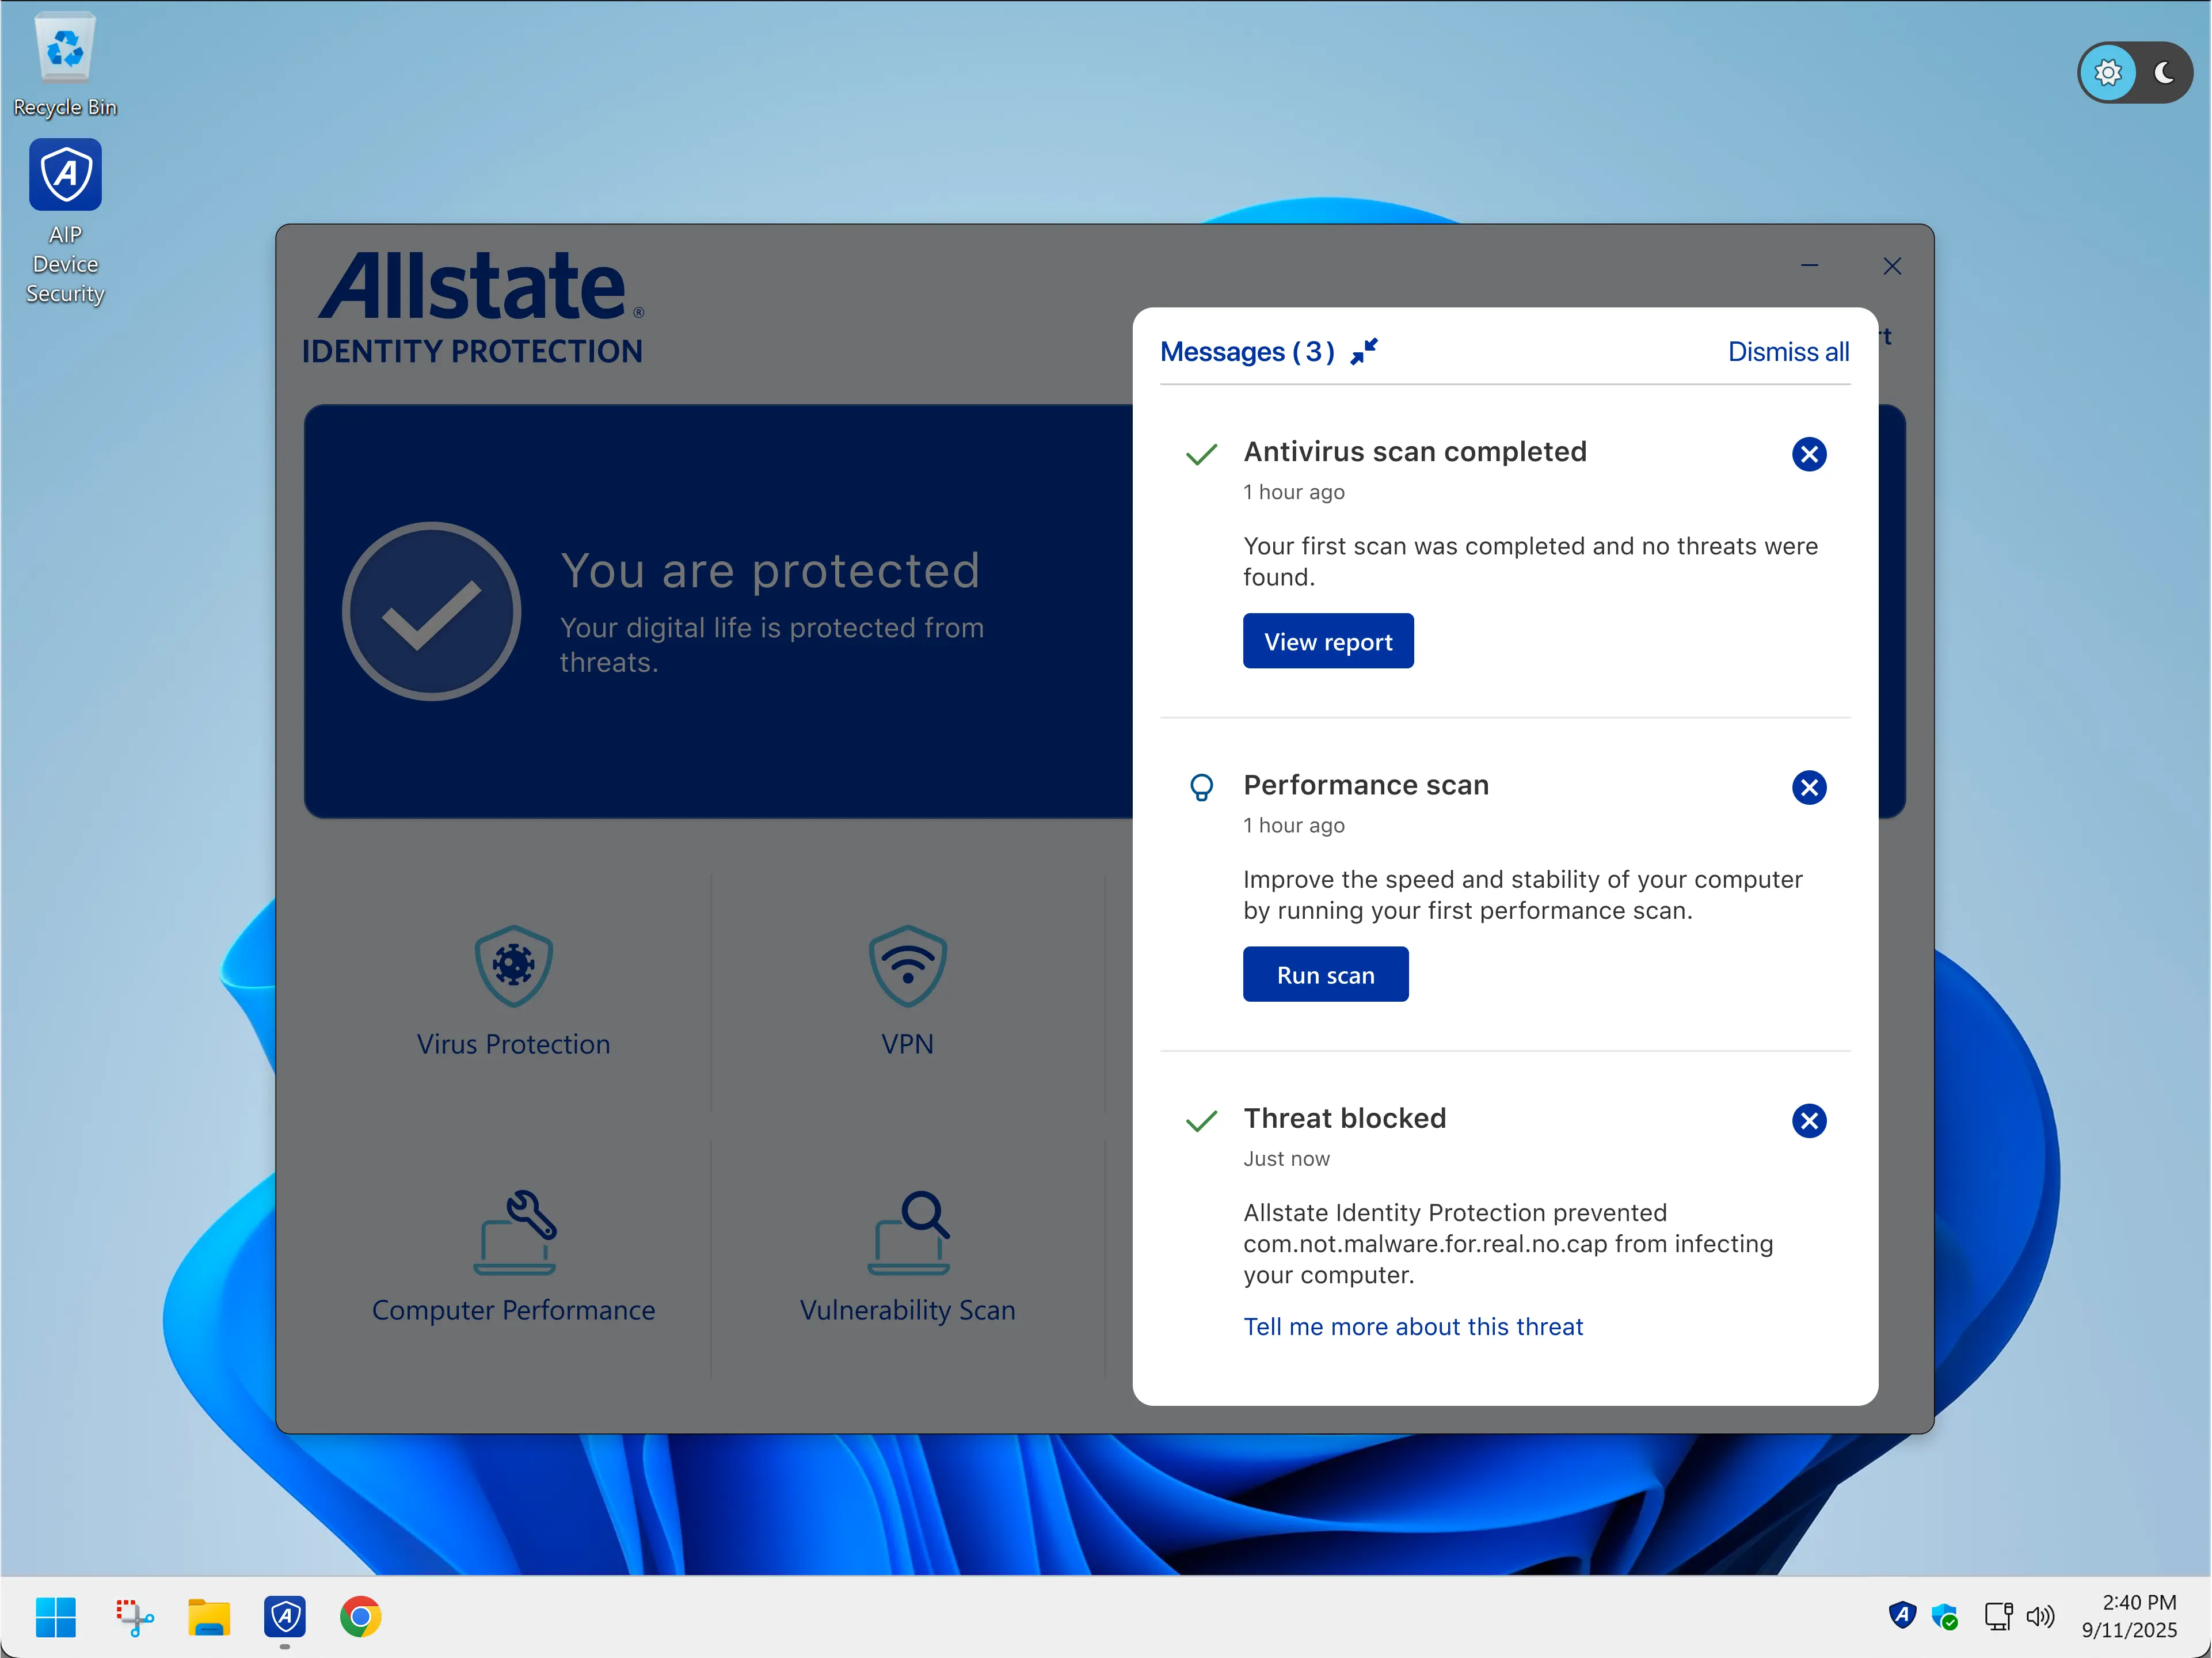Image resolution: width=2212 pixels, height=1658 pixels.
Task: Open the VPN shield icon
Action: (907, 965)
